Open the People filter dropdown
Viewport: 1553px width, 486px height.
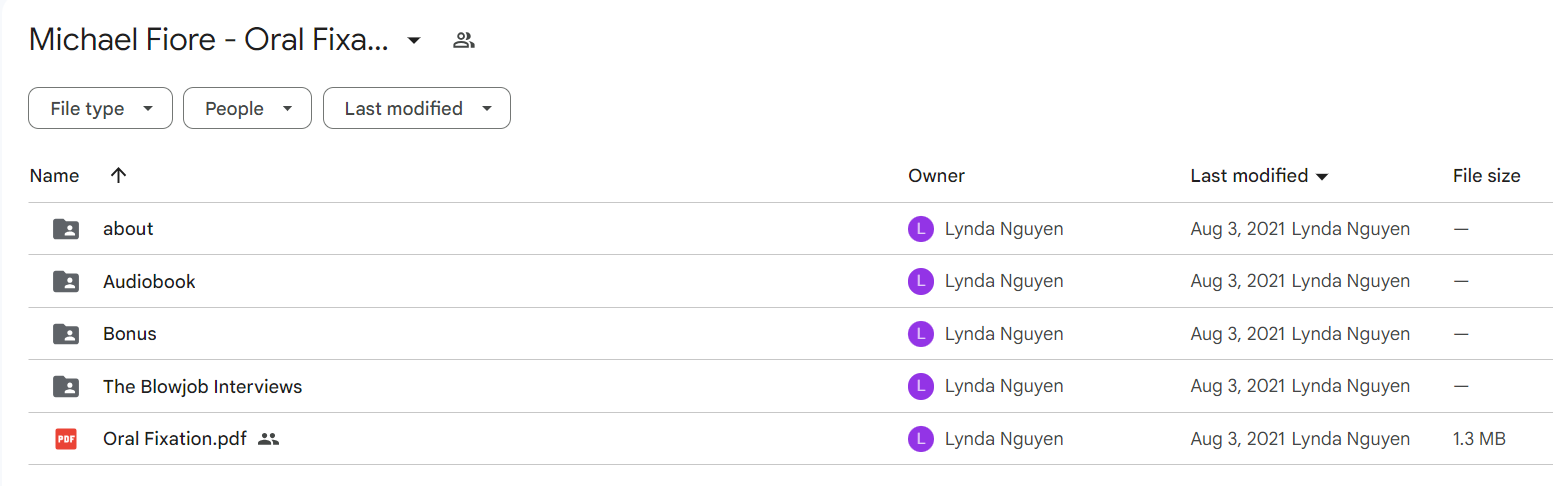point(247,108)
